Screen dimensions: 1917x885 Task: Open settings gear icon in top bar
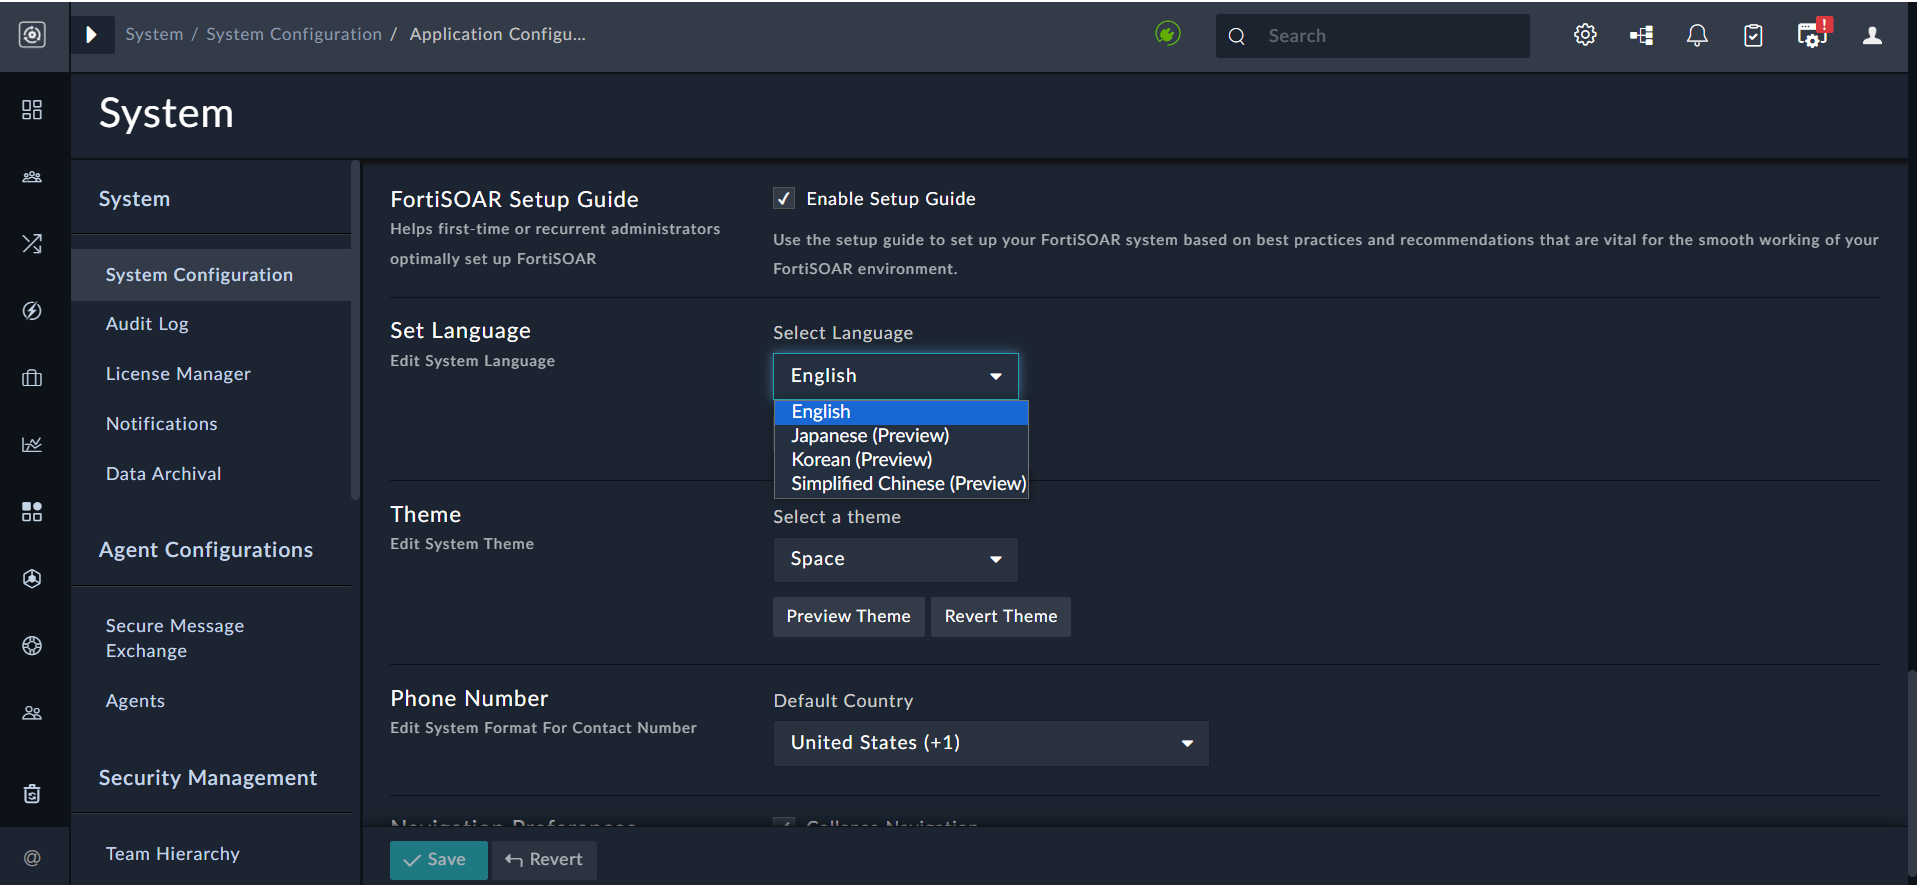point(1585,35)
